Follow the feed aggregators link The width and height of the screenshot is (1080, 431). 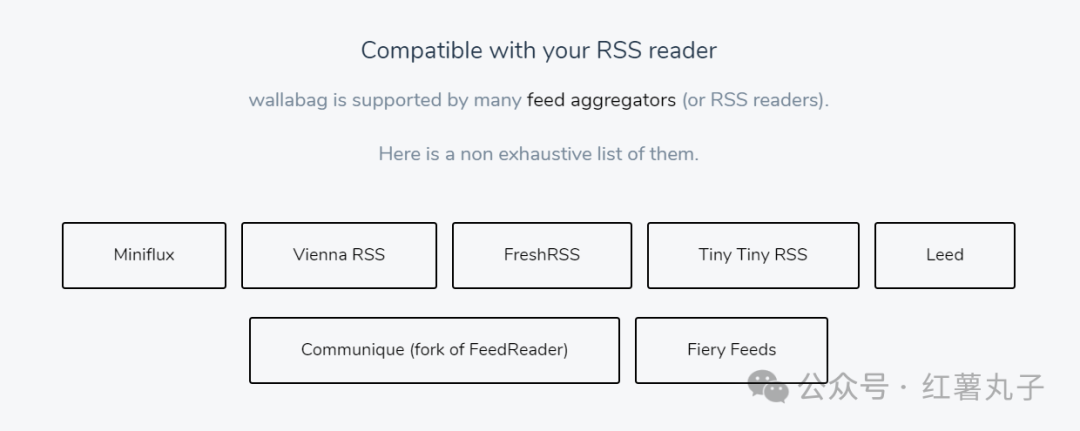point(601,100)
